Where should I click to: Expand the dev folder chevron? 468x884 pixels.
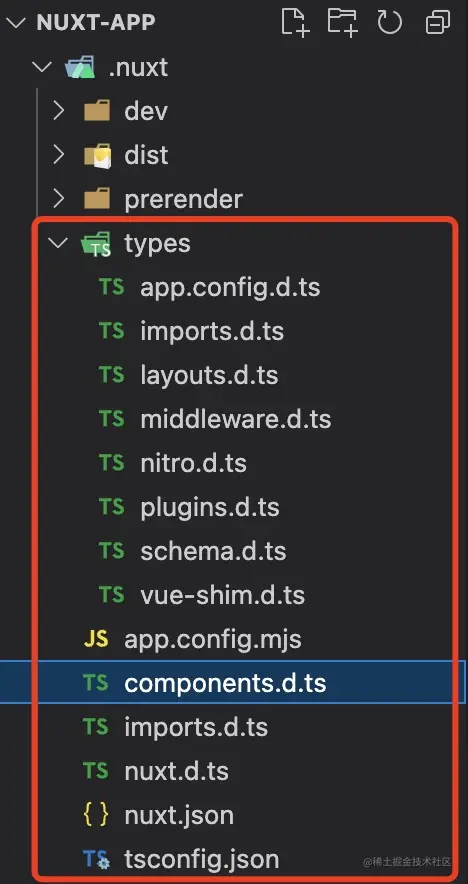click(x=58, y=111)
